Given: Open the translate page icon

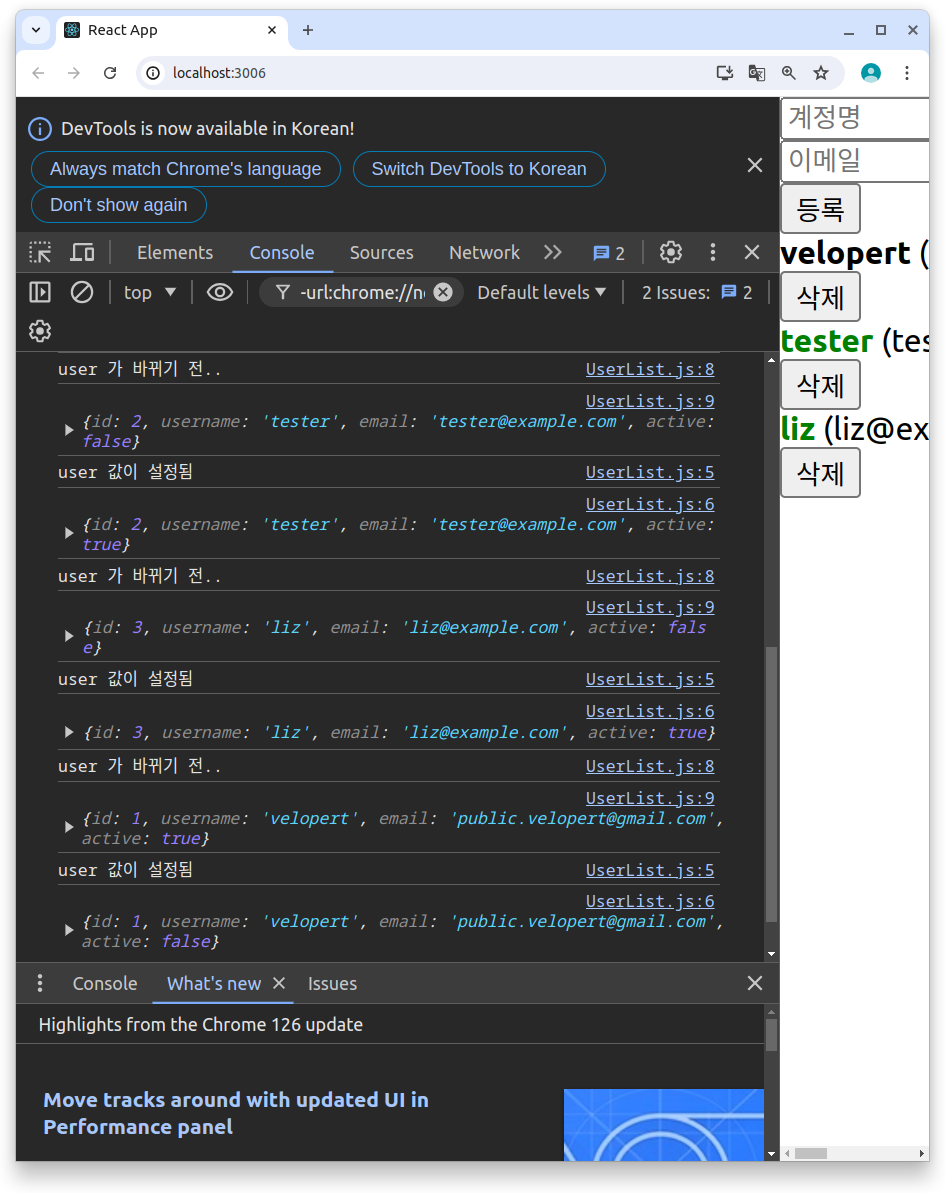Looking at the screenshot, I should pos(756,73).
